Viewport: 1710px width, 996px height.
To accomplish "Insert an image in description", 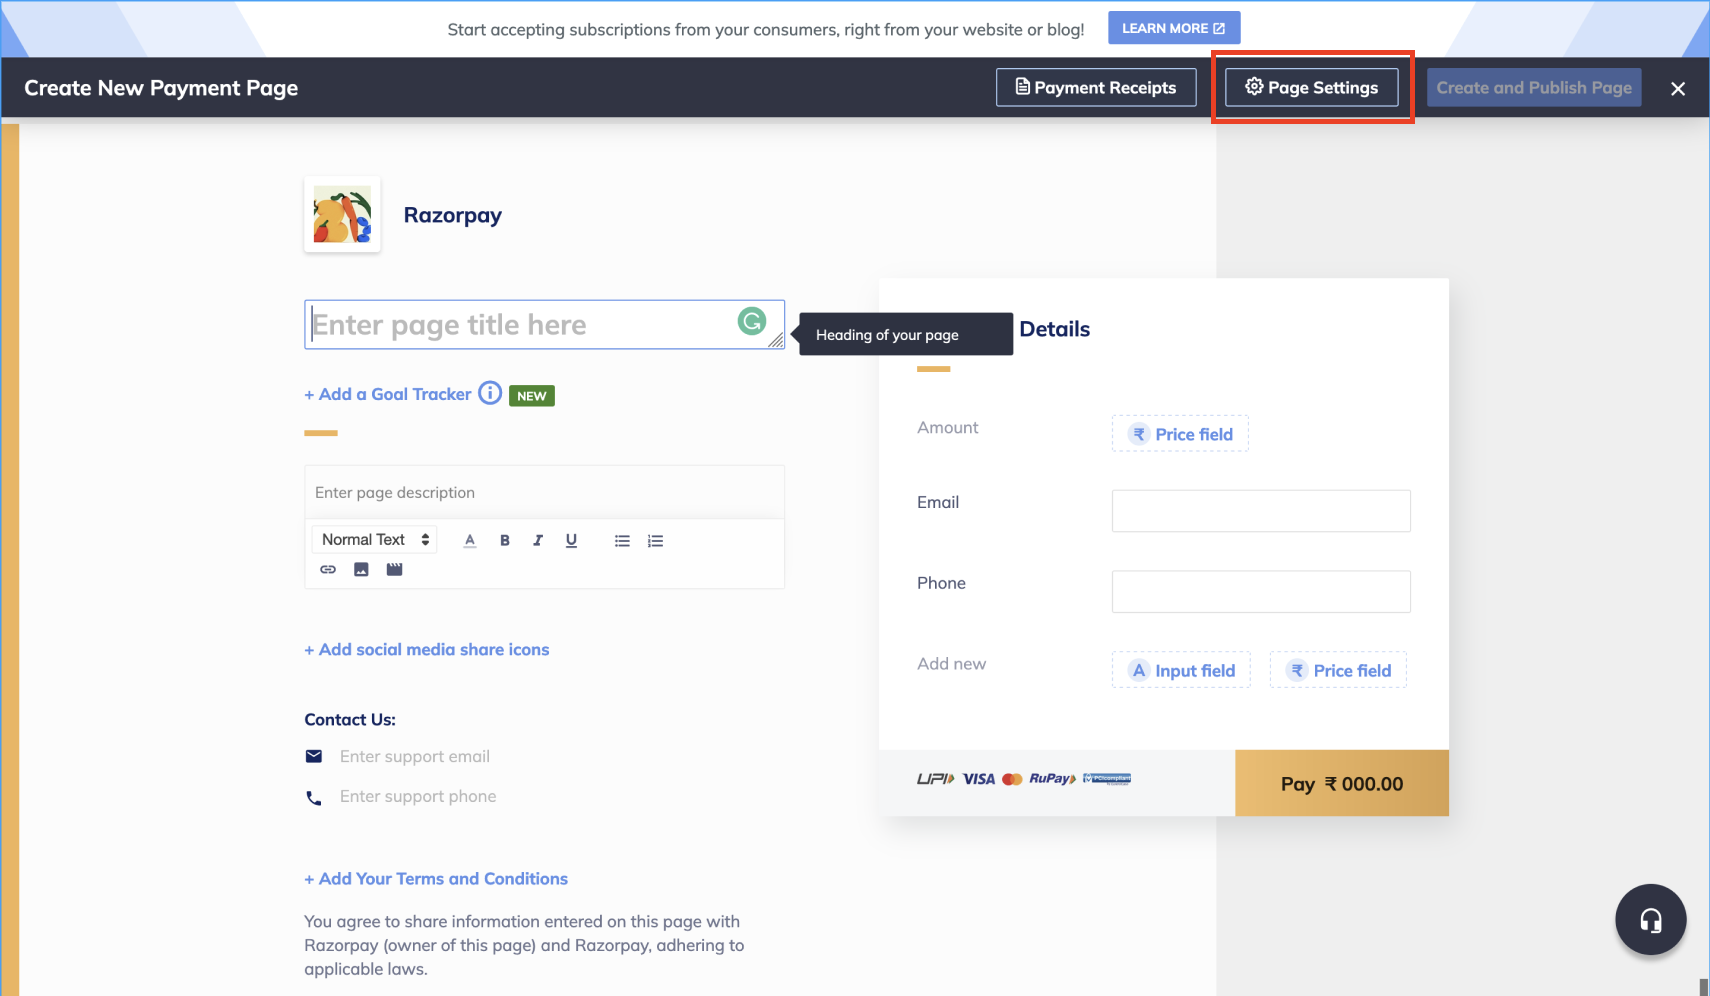I will pos(361,570).
